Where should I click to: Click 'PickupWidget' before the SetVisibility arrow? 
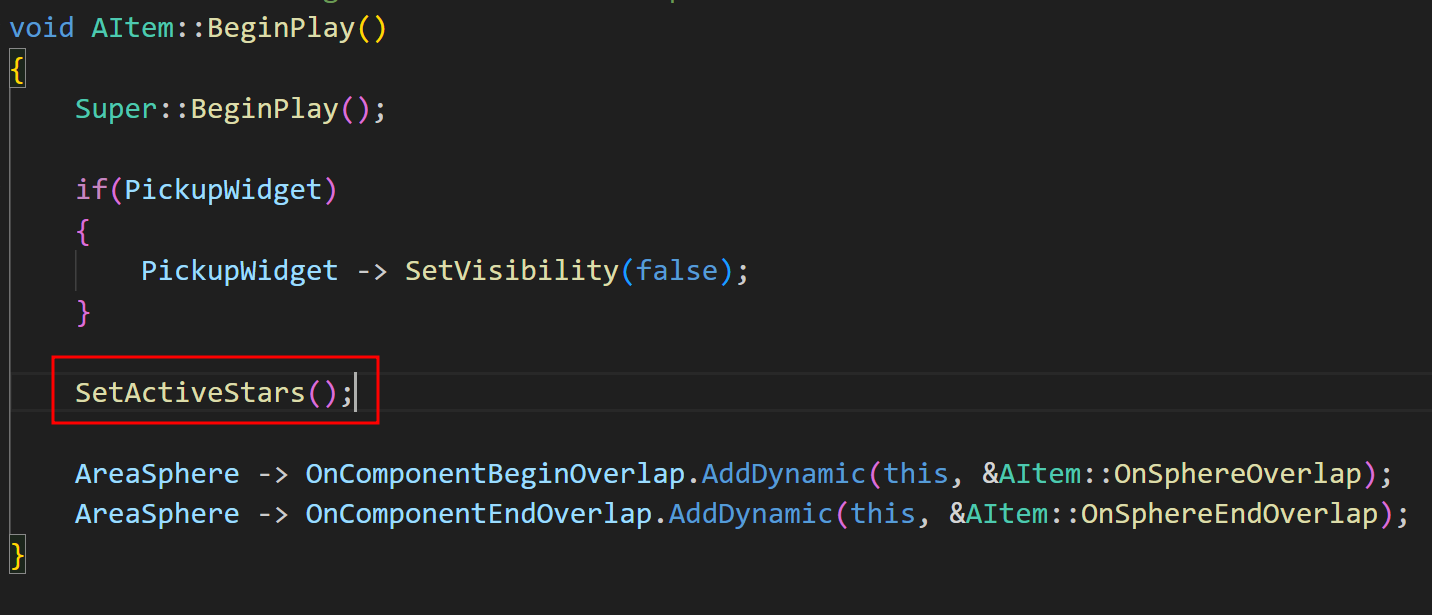[240, 270]
